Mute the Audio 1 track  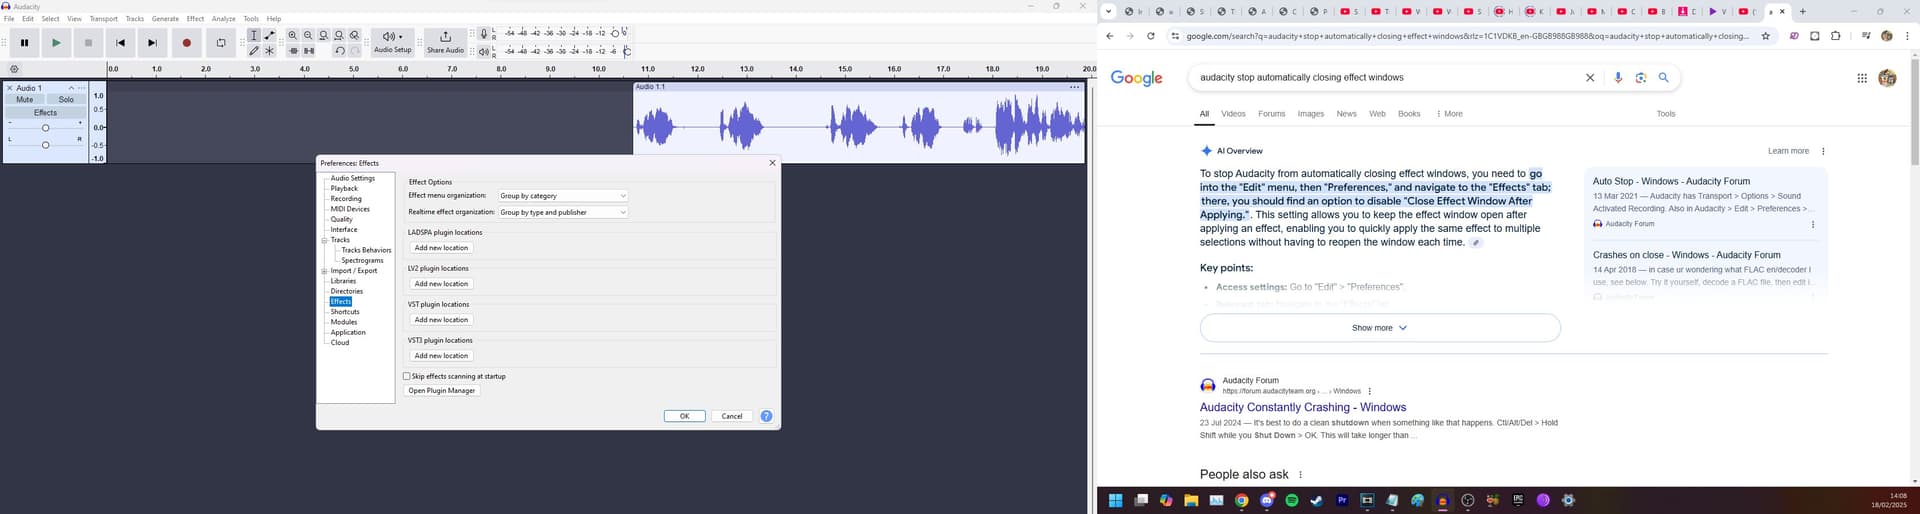[25, 100]
